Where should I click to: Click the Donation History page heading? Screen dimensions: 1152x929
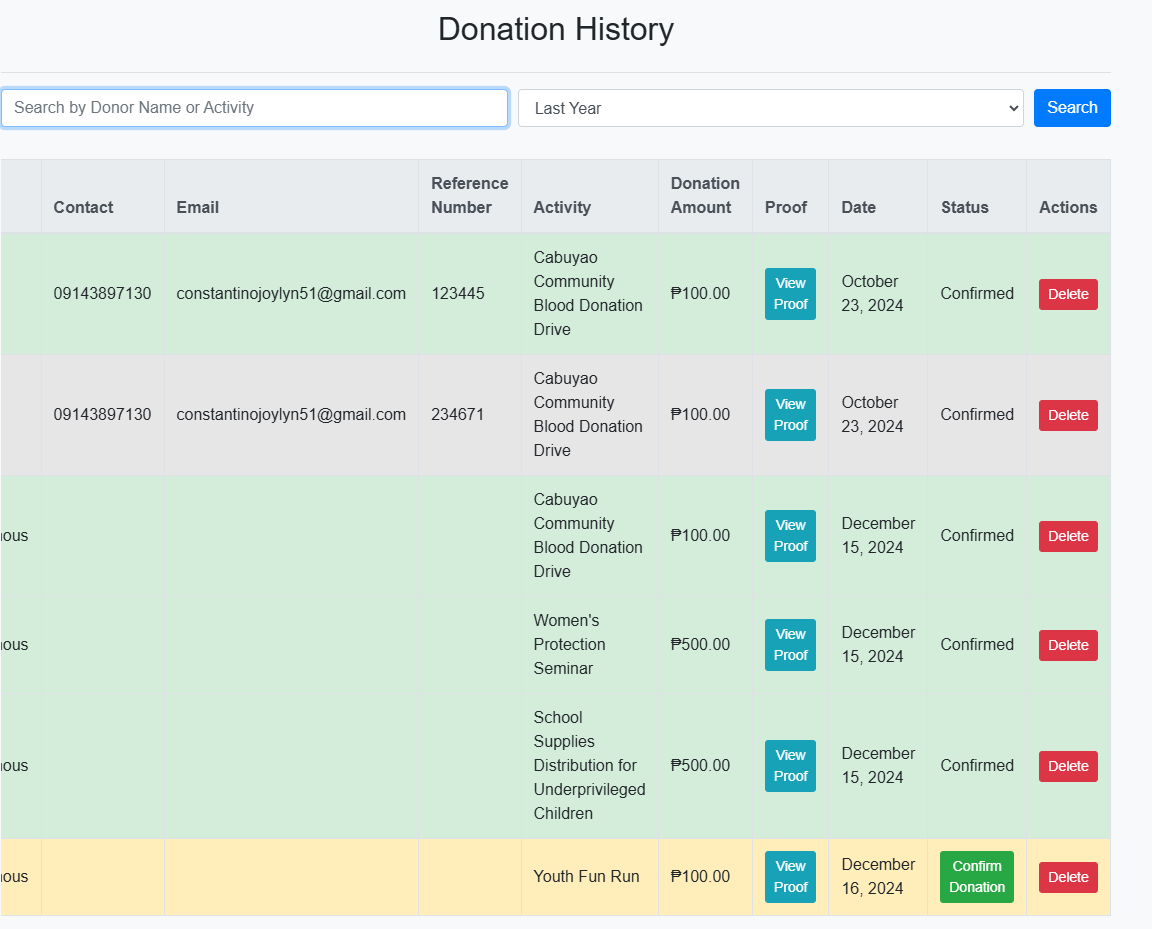tap(555, 29)
